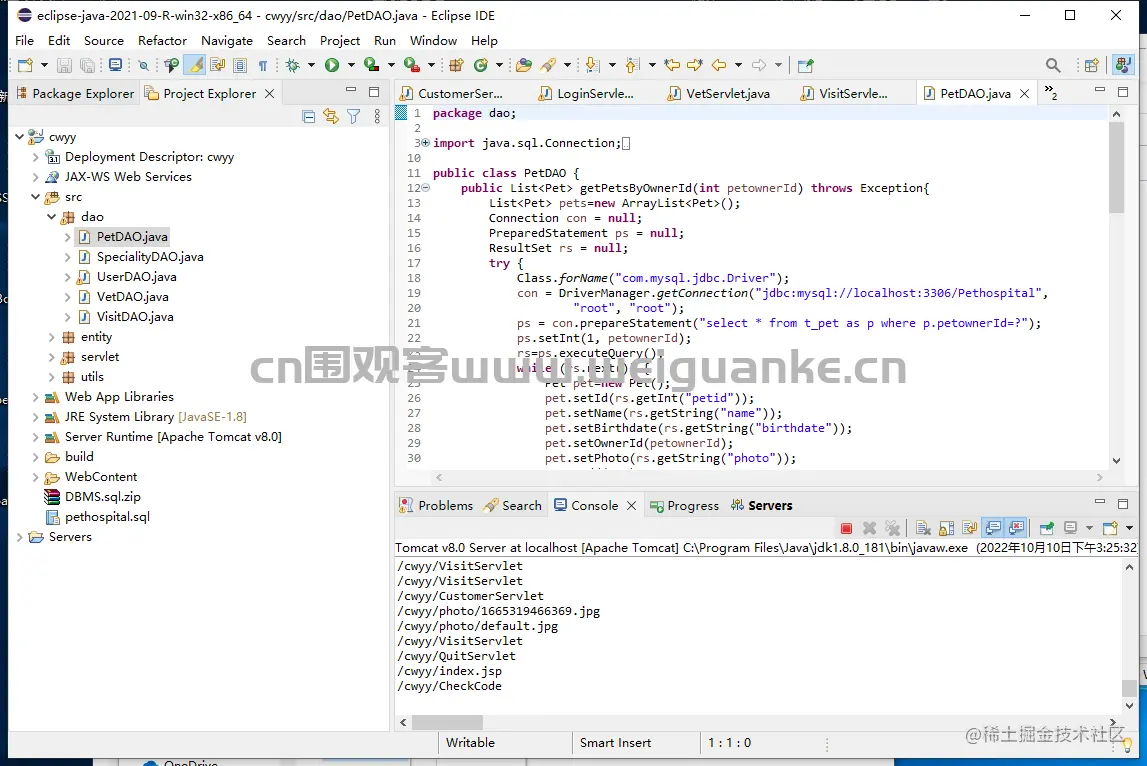Toggle block selection mode icon

pos(240,66)
